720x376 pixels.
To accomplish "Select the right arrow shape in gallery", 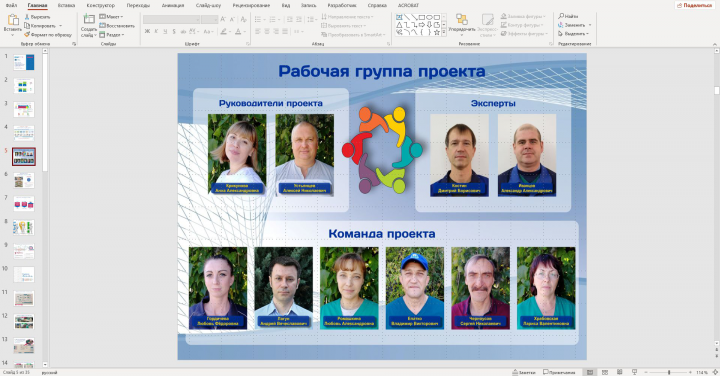I will [422, 25].
